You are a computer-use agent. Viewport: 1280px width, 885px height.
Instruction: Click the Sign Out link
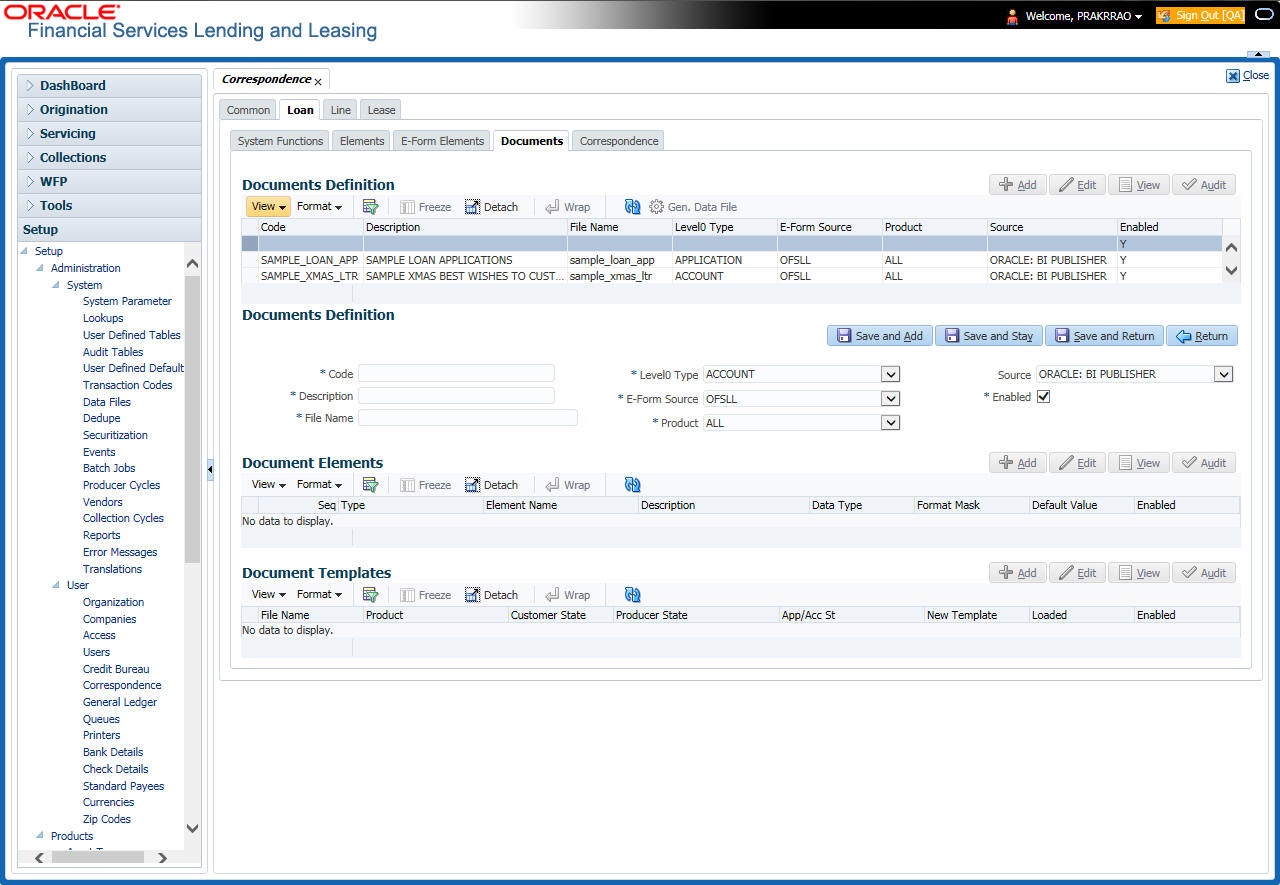tap(1200, 16)
